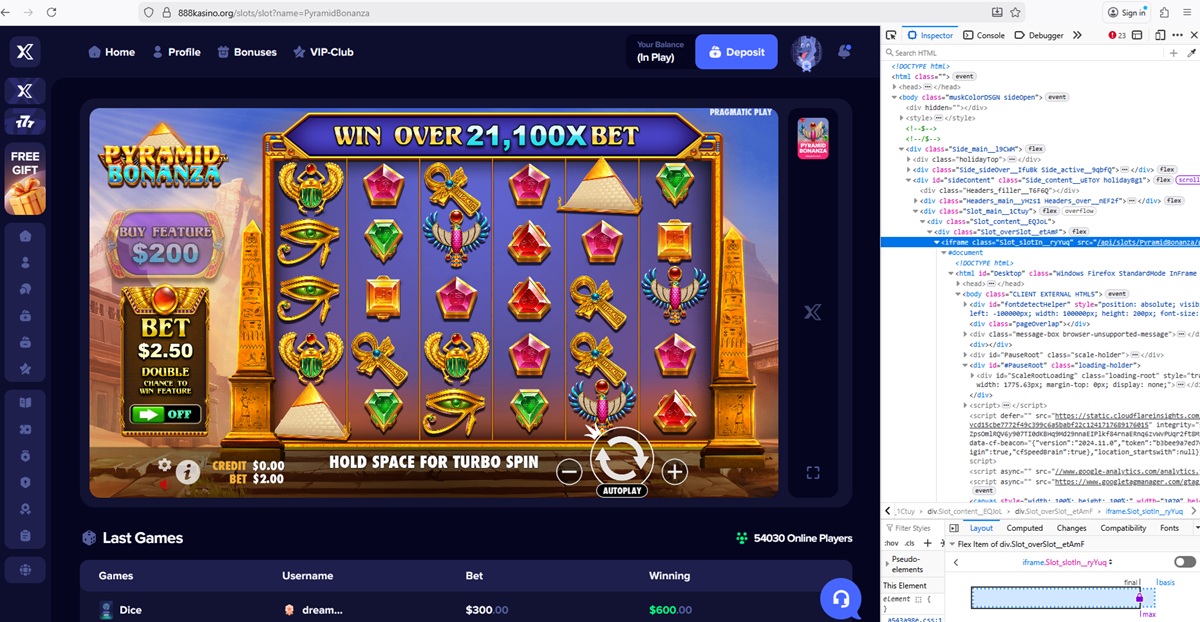Switch to the Console tab
Screen dimensions: 1200x622
coord(985,35)
